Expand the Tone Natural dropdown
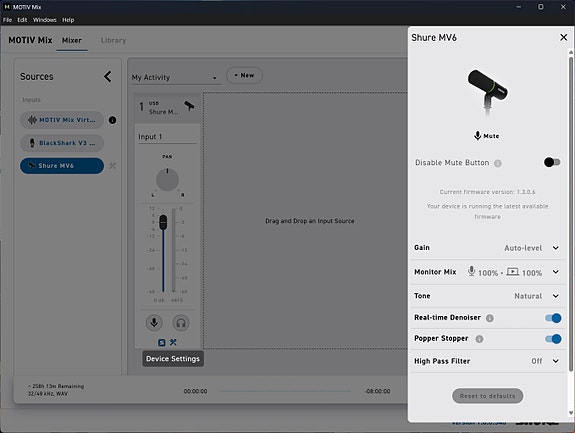The height and width of the screenshot is (433, 575). pos(556,296)
